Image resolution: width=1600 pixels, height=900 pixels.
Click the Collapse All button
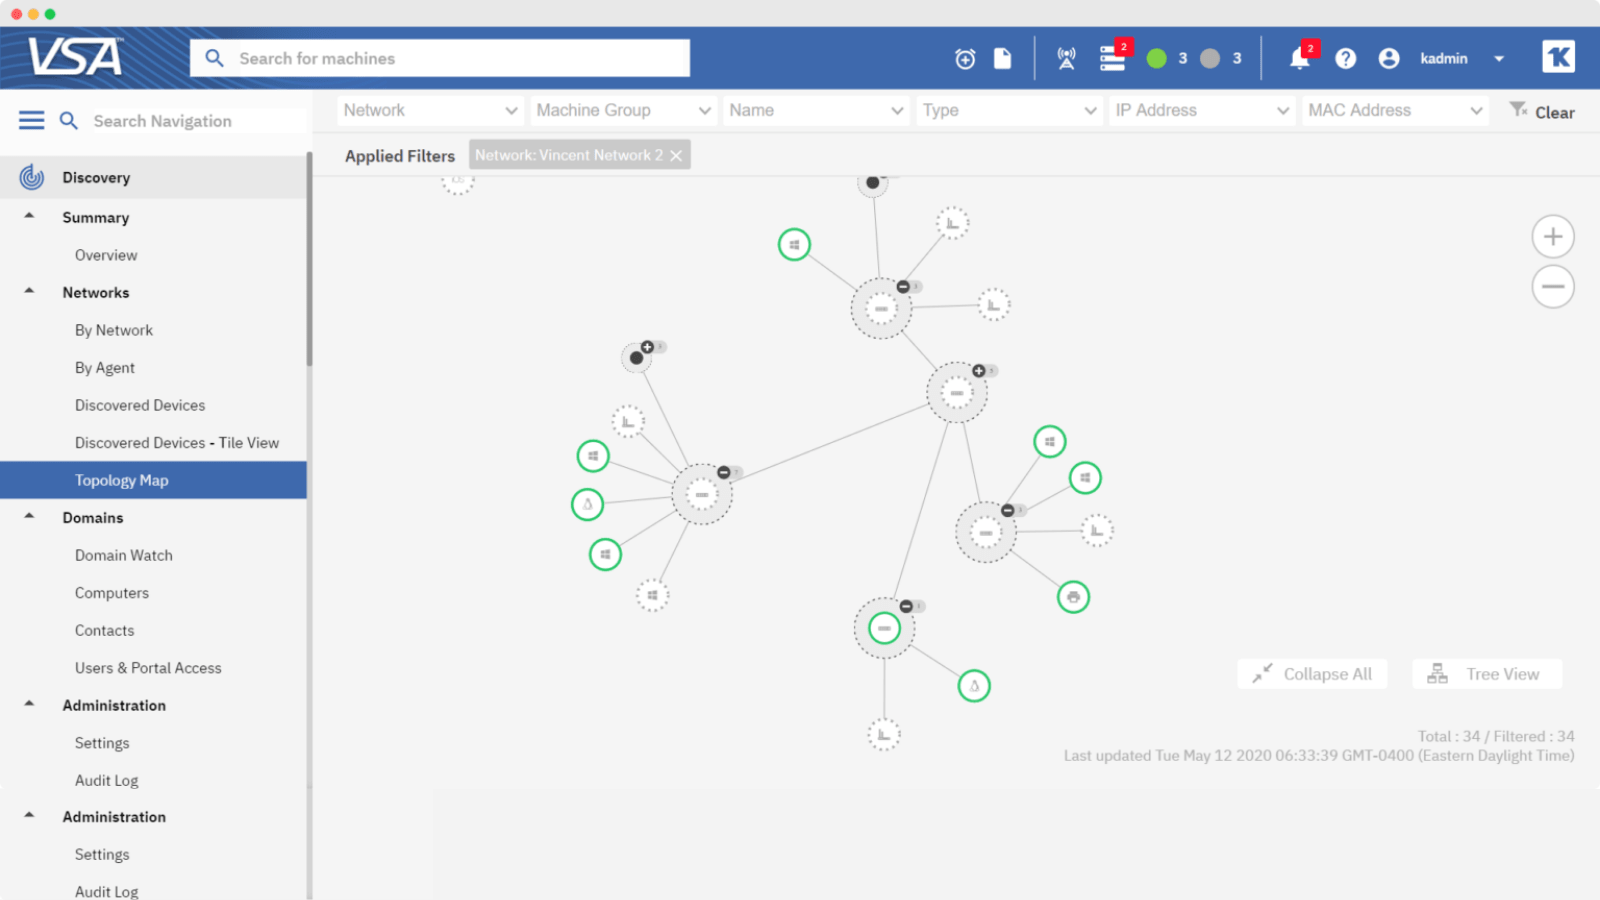[x=1312, y=674]
